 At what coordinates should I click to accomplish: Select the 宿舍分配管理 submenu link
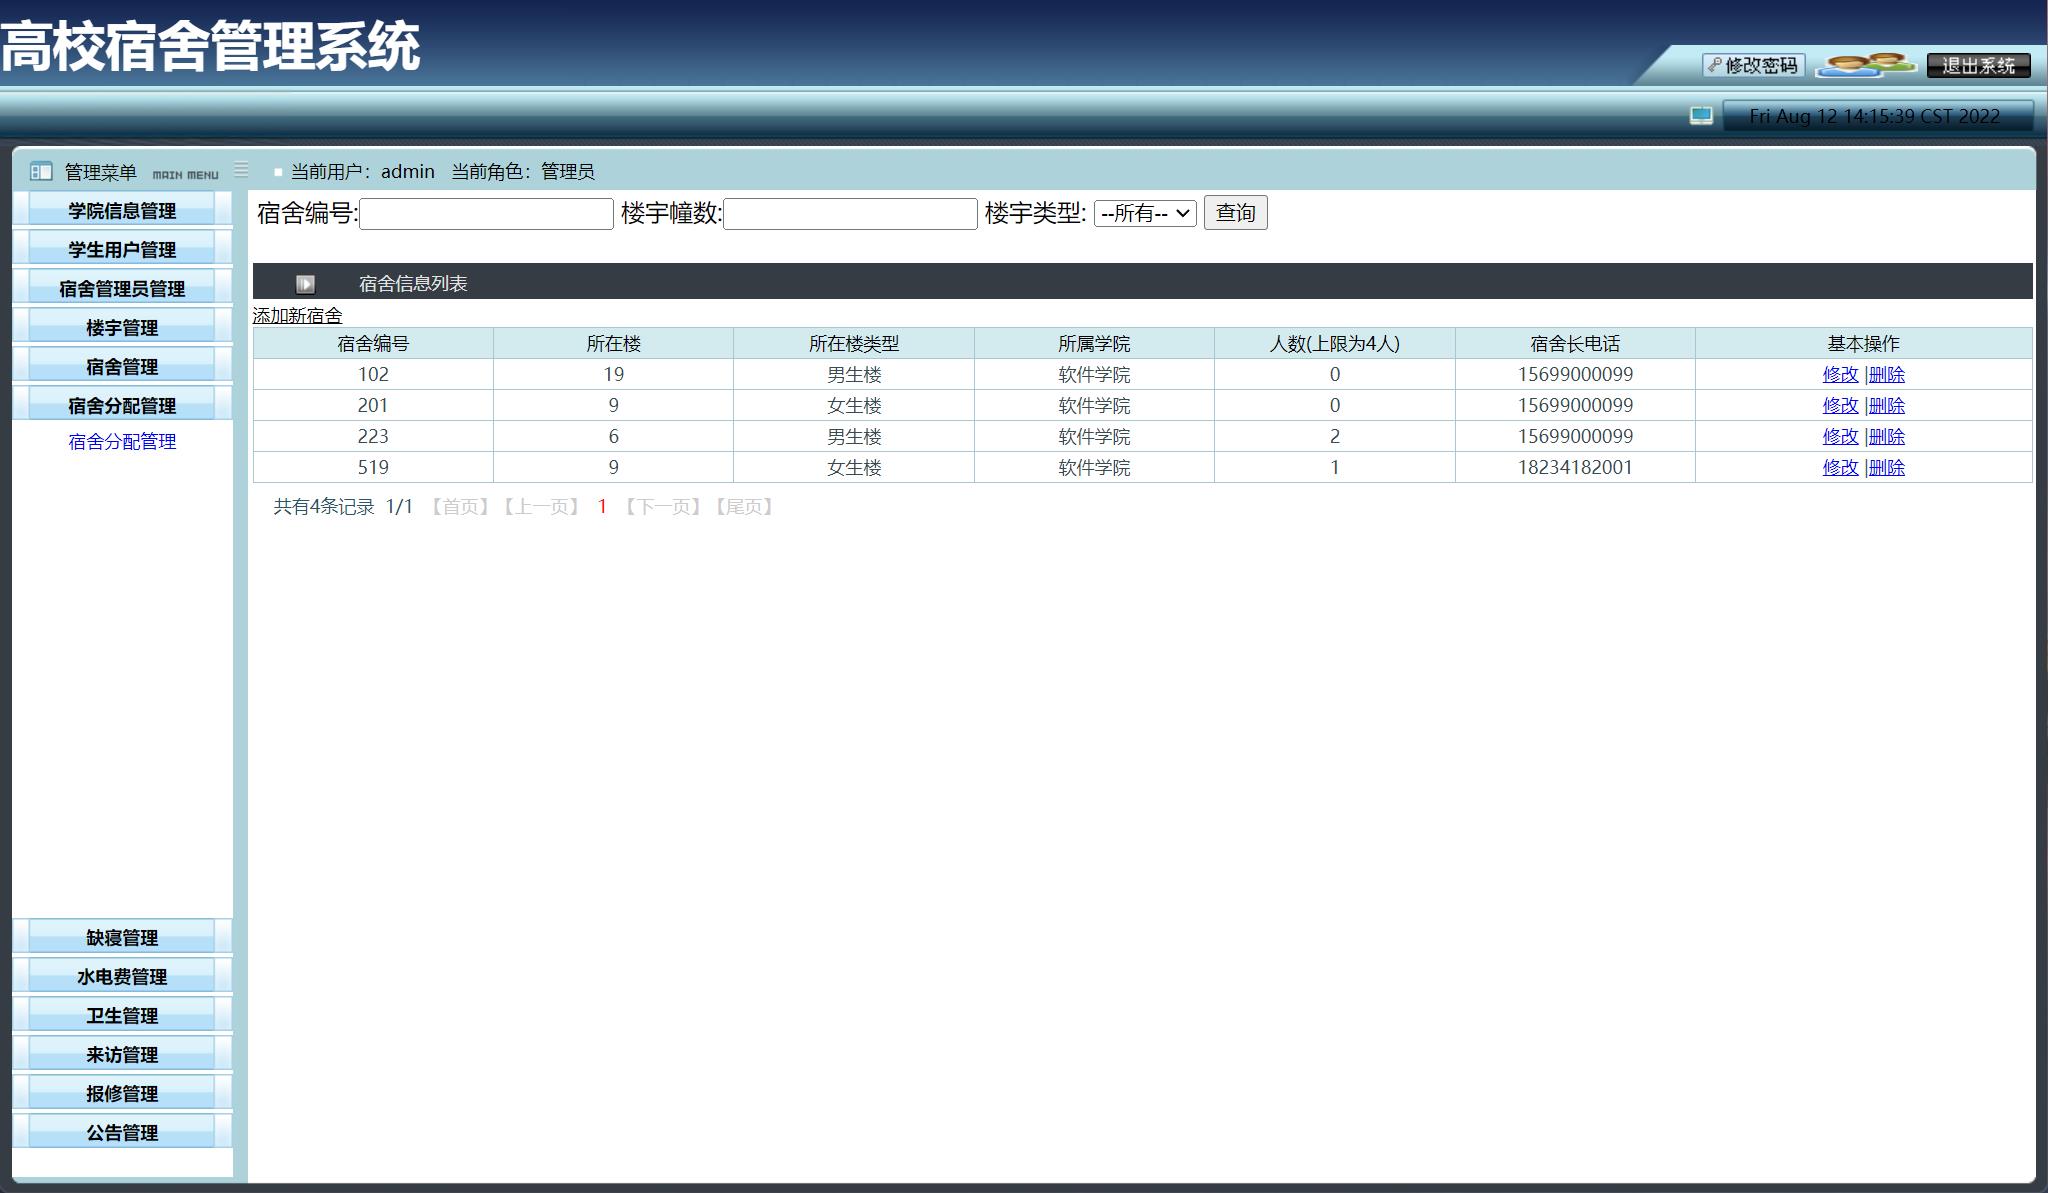pos(122,441)
